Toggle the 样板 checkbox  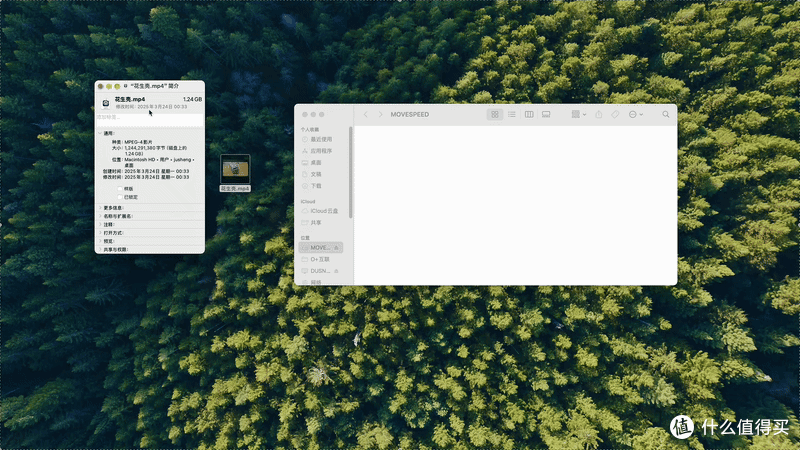click(120, 189)
